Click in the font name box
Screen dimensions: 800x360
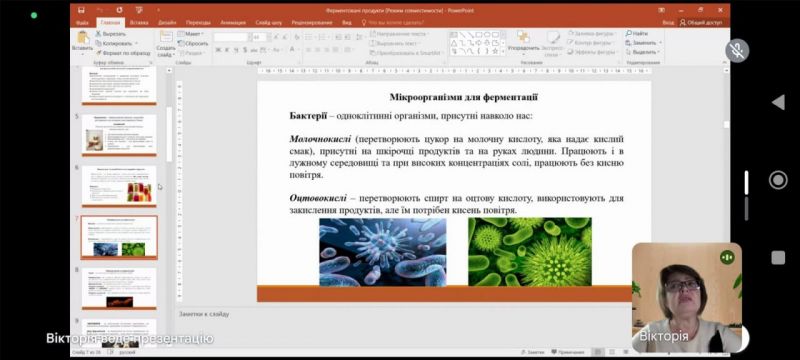[231, 37]
